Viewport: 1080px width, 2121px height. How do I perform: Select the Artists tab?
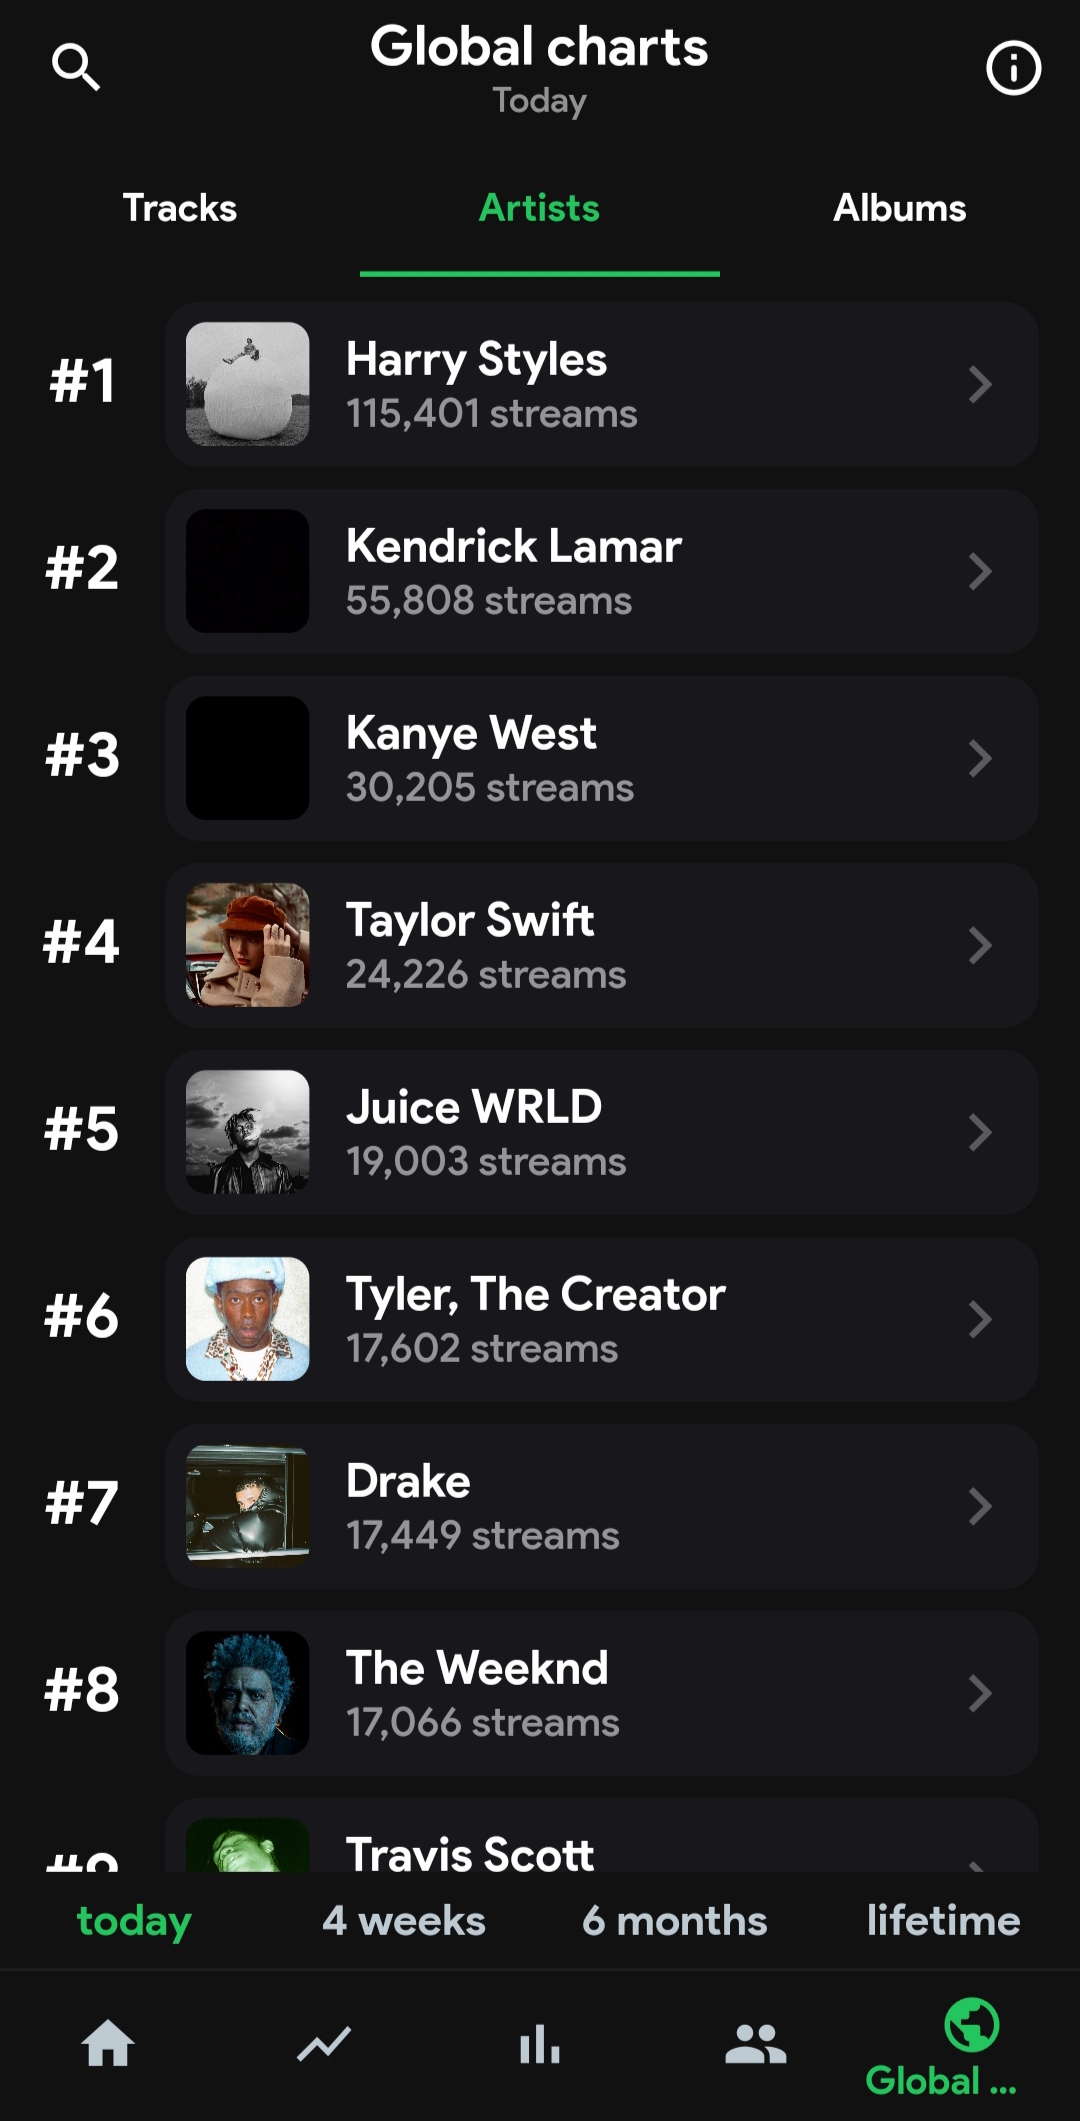point(540,208)
